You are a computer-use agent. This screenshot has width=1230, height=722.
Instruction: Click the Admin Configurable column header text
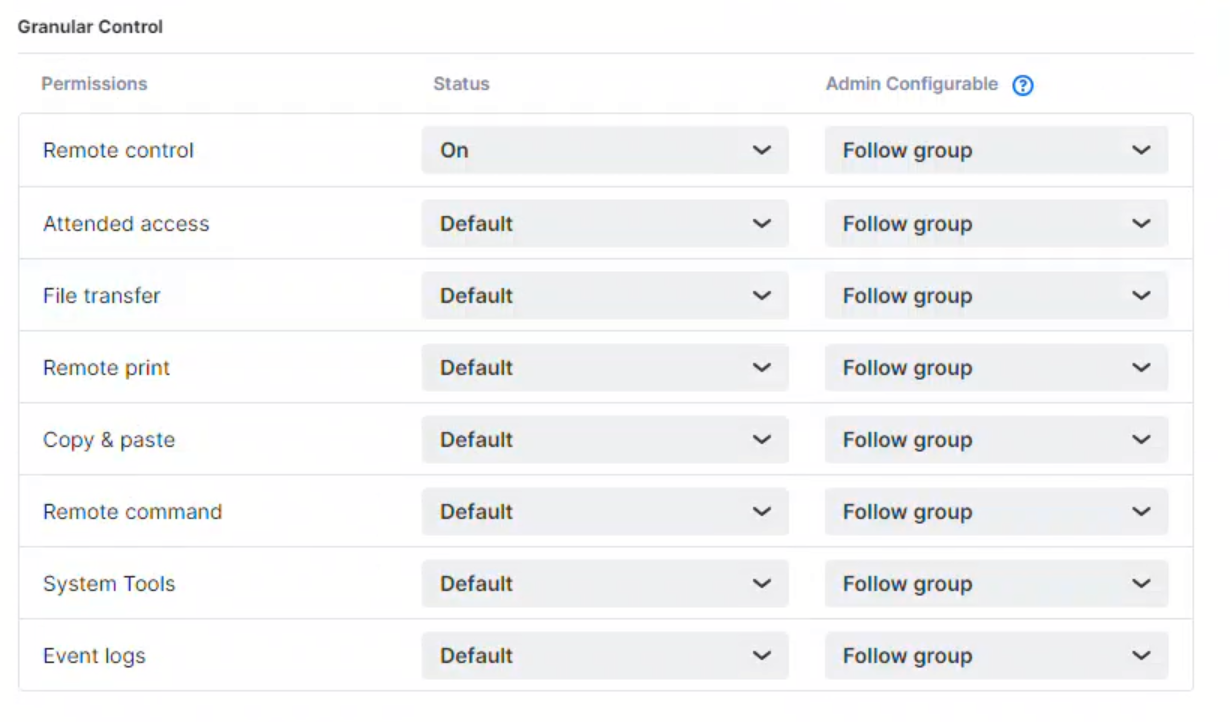(x=912, y=84)
